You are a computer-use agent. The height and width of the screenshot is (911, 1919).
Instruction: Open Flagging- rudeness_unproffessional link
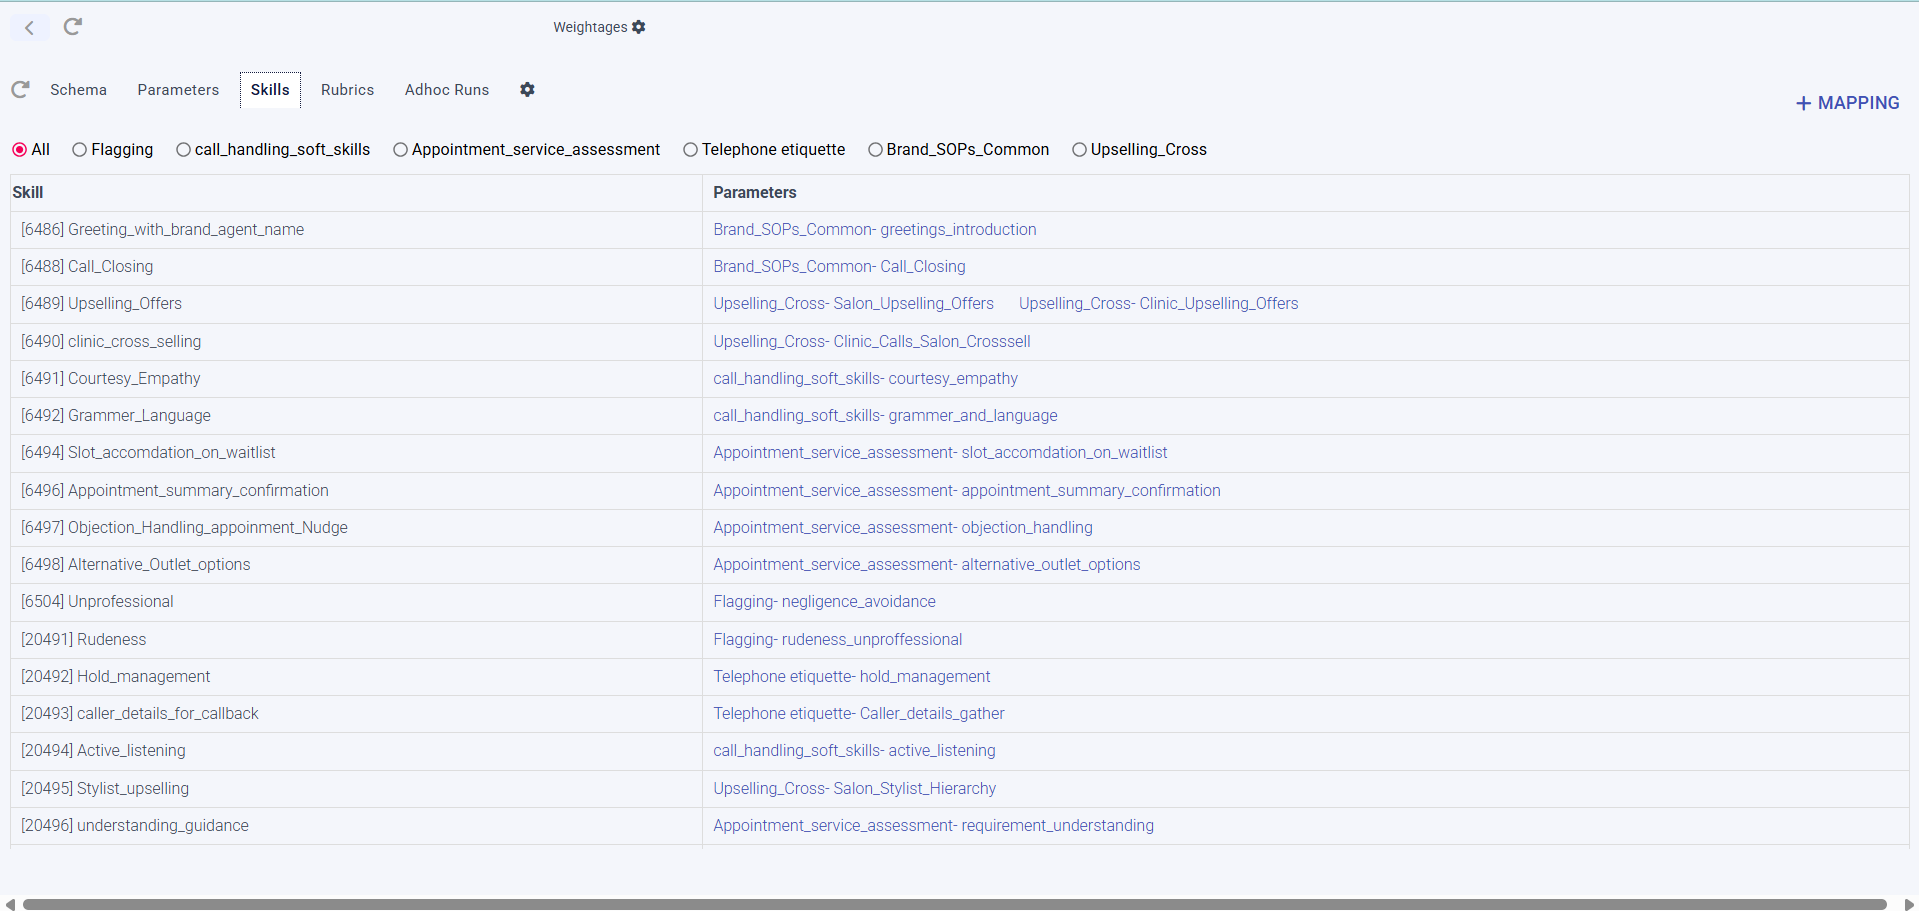pos(837,640)
